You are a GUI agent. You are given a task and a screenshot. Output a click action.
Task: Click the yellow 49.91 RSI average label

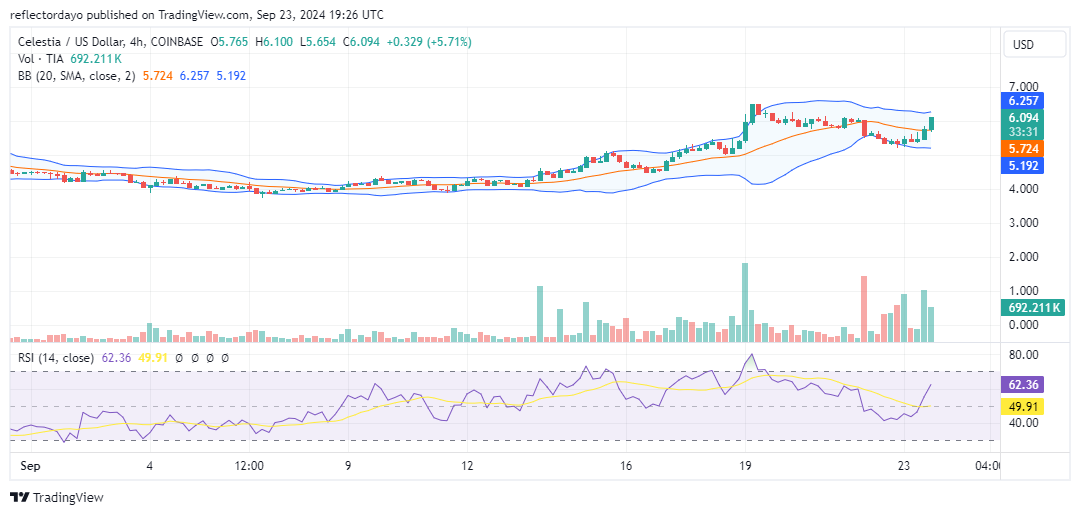[x=1024, y=406]
